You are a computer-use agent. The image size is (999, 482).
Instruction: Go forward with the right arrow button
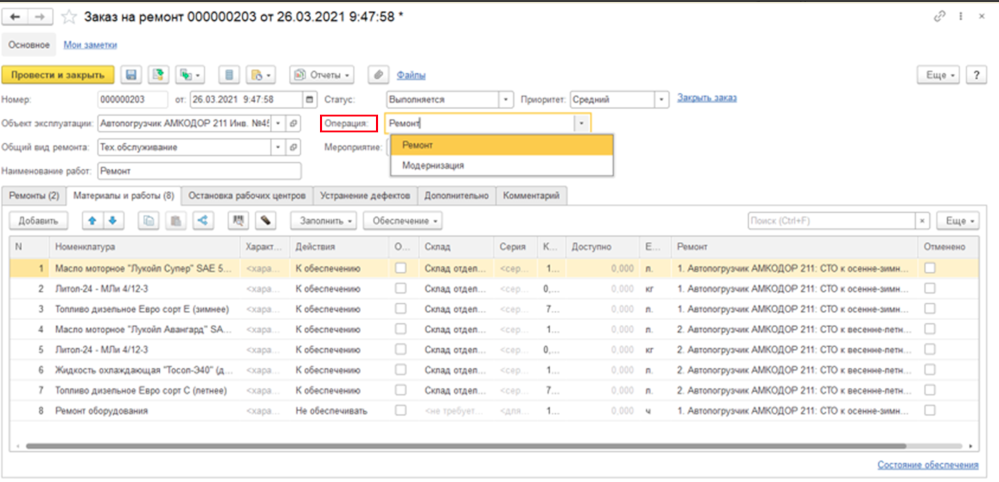coord(40,17)
